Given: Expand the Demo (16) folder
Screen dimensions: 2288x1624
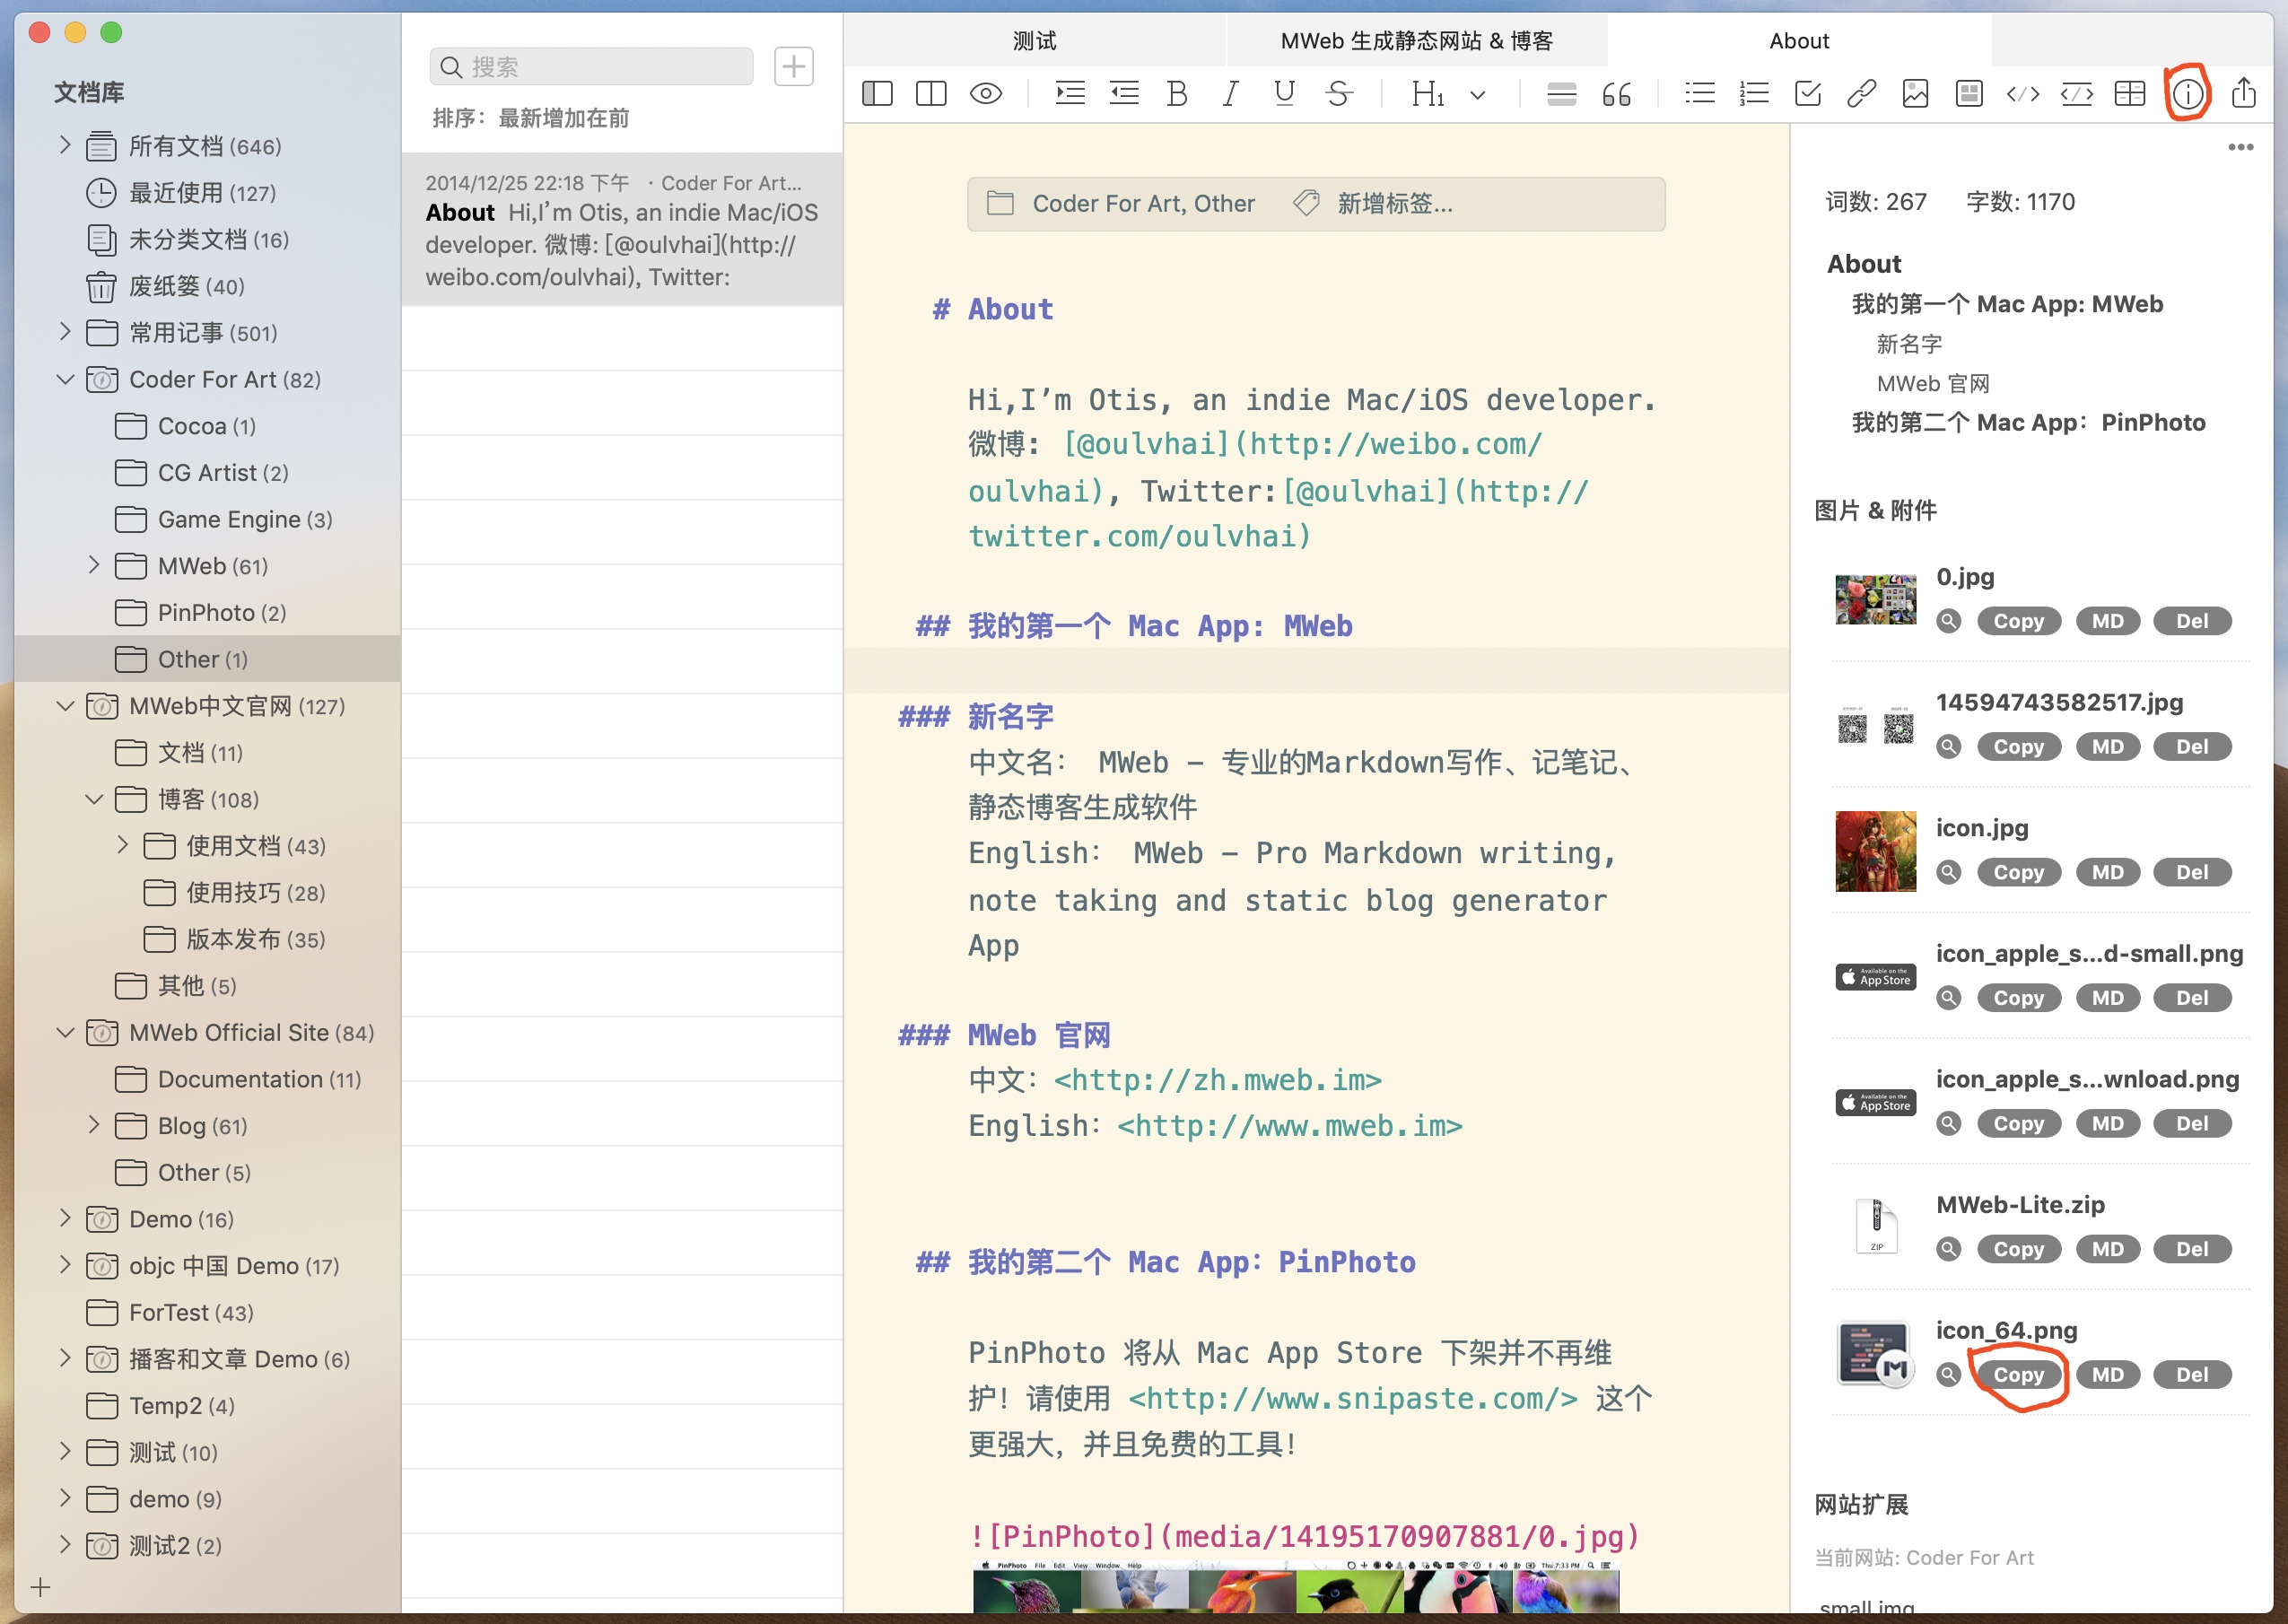Looking at the screenshot, I should 66,1218.
